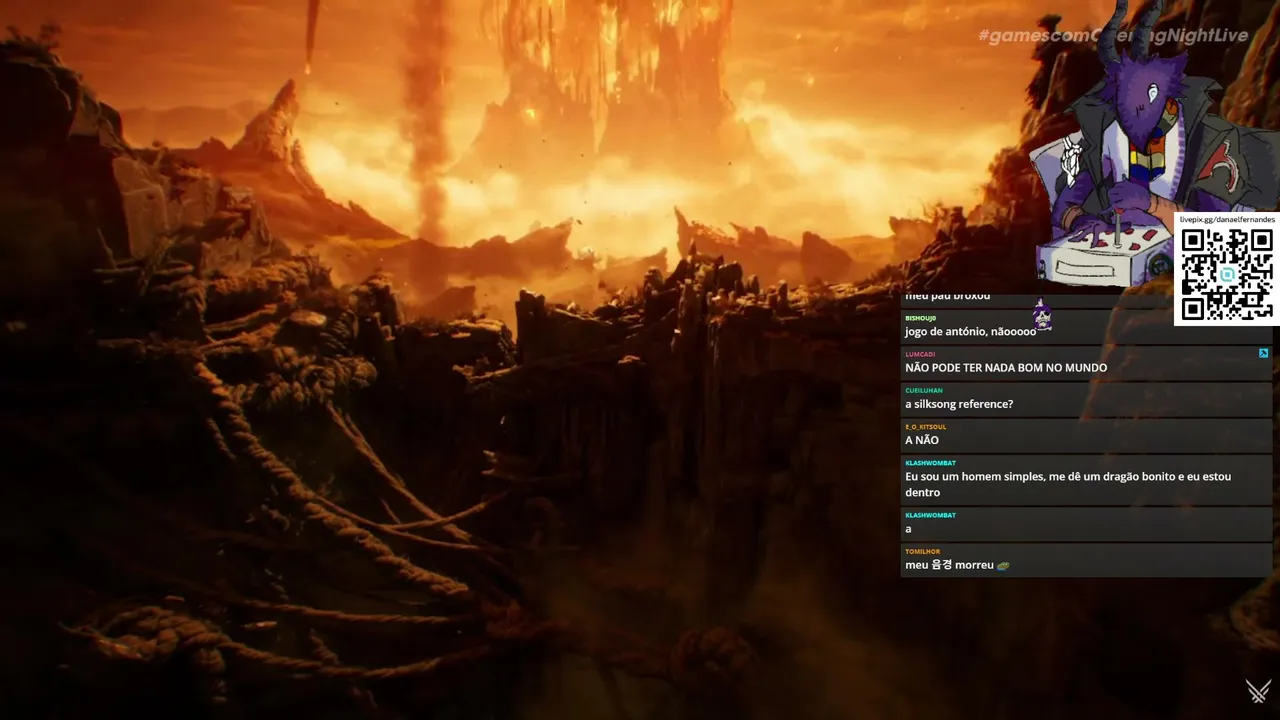The width and height of the screenshot is (1280, 720).
Task: Click the LivePix QR code
Action: (1227, 275)
